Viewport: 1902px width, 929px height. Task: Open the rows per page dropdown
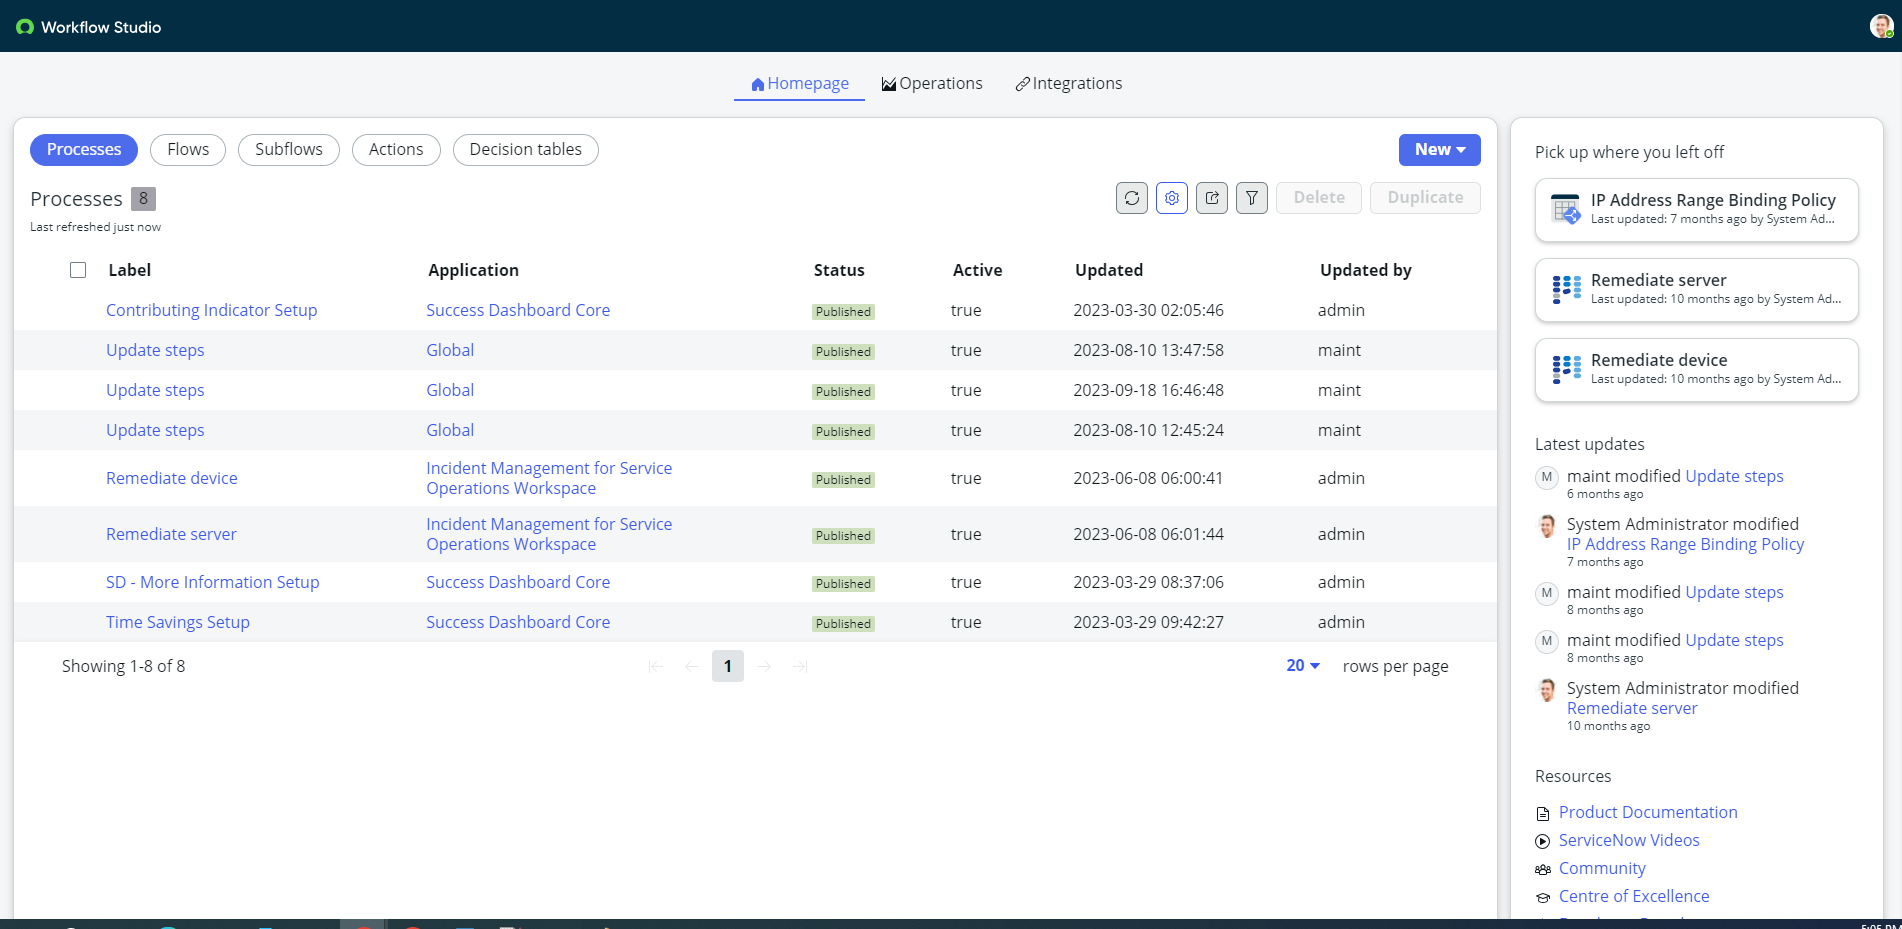tap(1303, 666)
